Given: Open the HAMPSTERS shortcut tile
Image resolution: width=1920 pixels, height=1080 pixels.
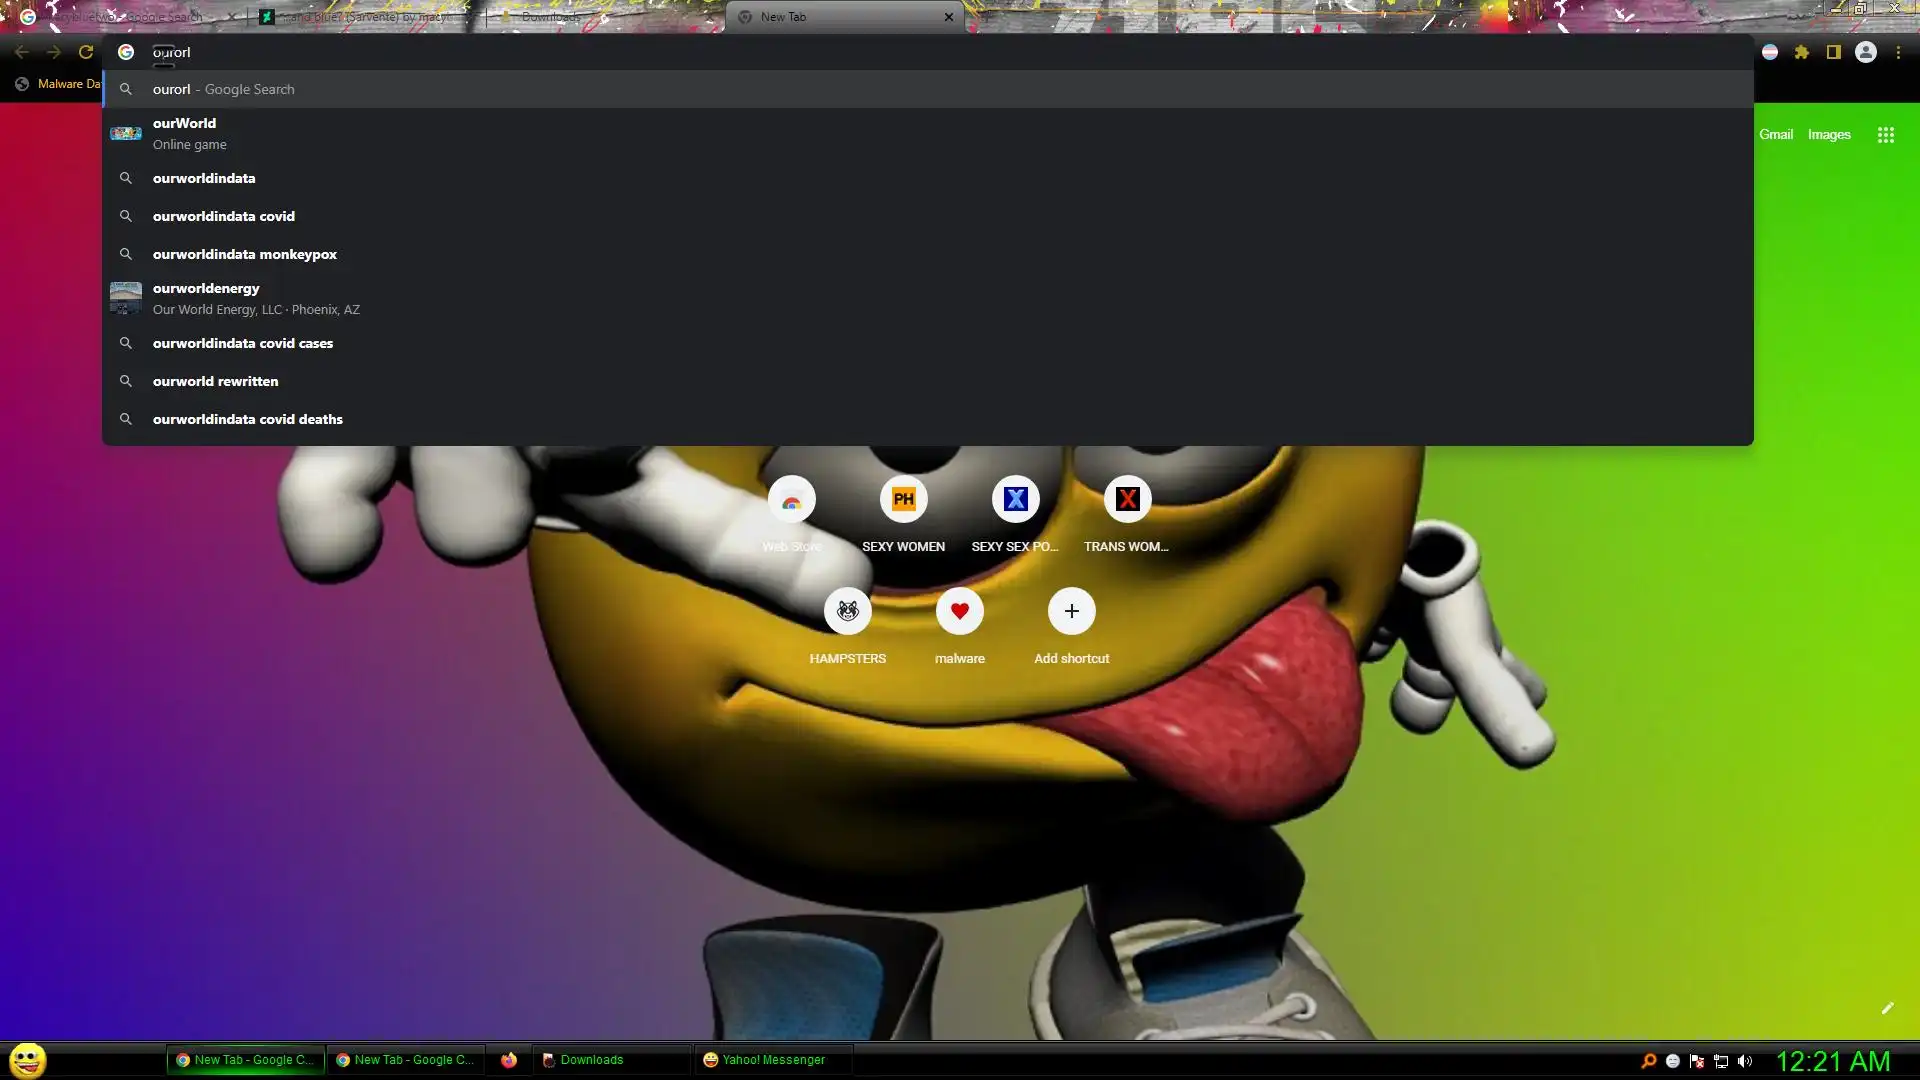Looking at the screenshot, I should [847, 611].
